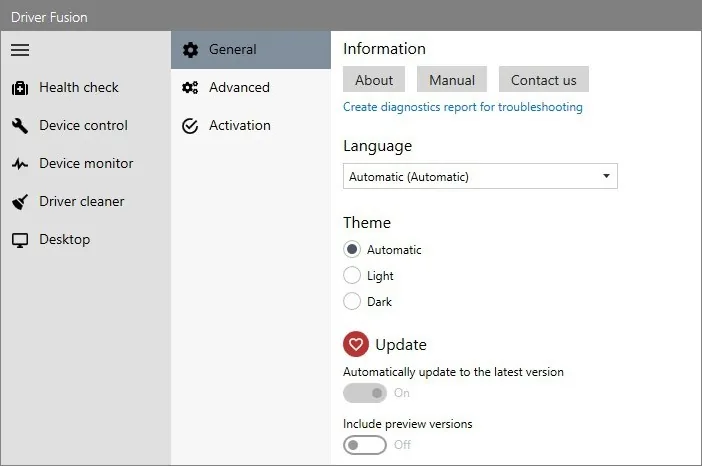702x466 pixels.
Task: Choose the Dark theme radio button
Action: (352, 301)
